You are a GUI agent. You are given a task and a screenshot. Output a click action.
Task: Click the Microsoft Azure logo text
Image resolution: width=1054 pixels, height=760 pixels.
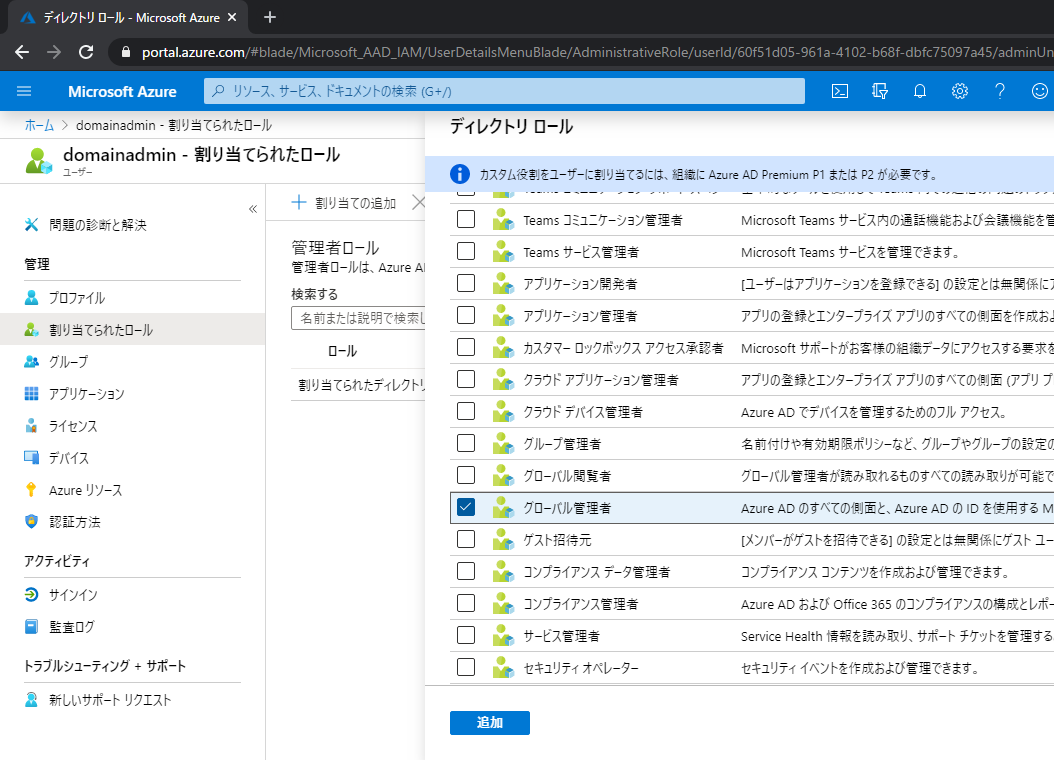coord(122,91)
